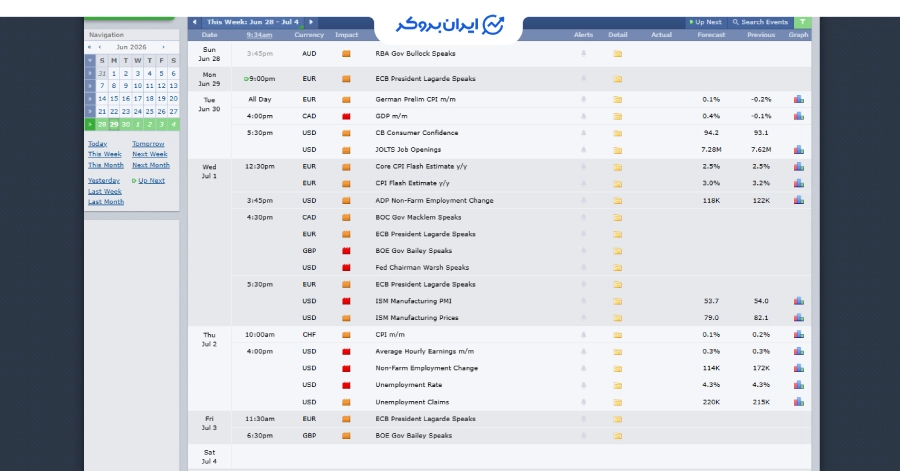This screenshot has height=471, width=900.
Task: Open detail folder for Fed Chairman Warsh Speaks
Action: (618, 268)
